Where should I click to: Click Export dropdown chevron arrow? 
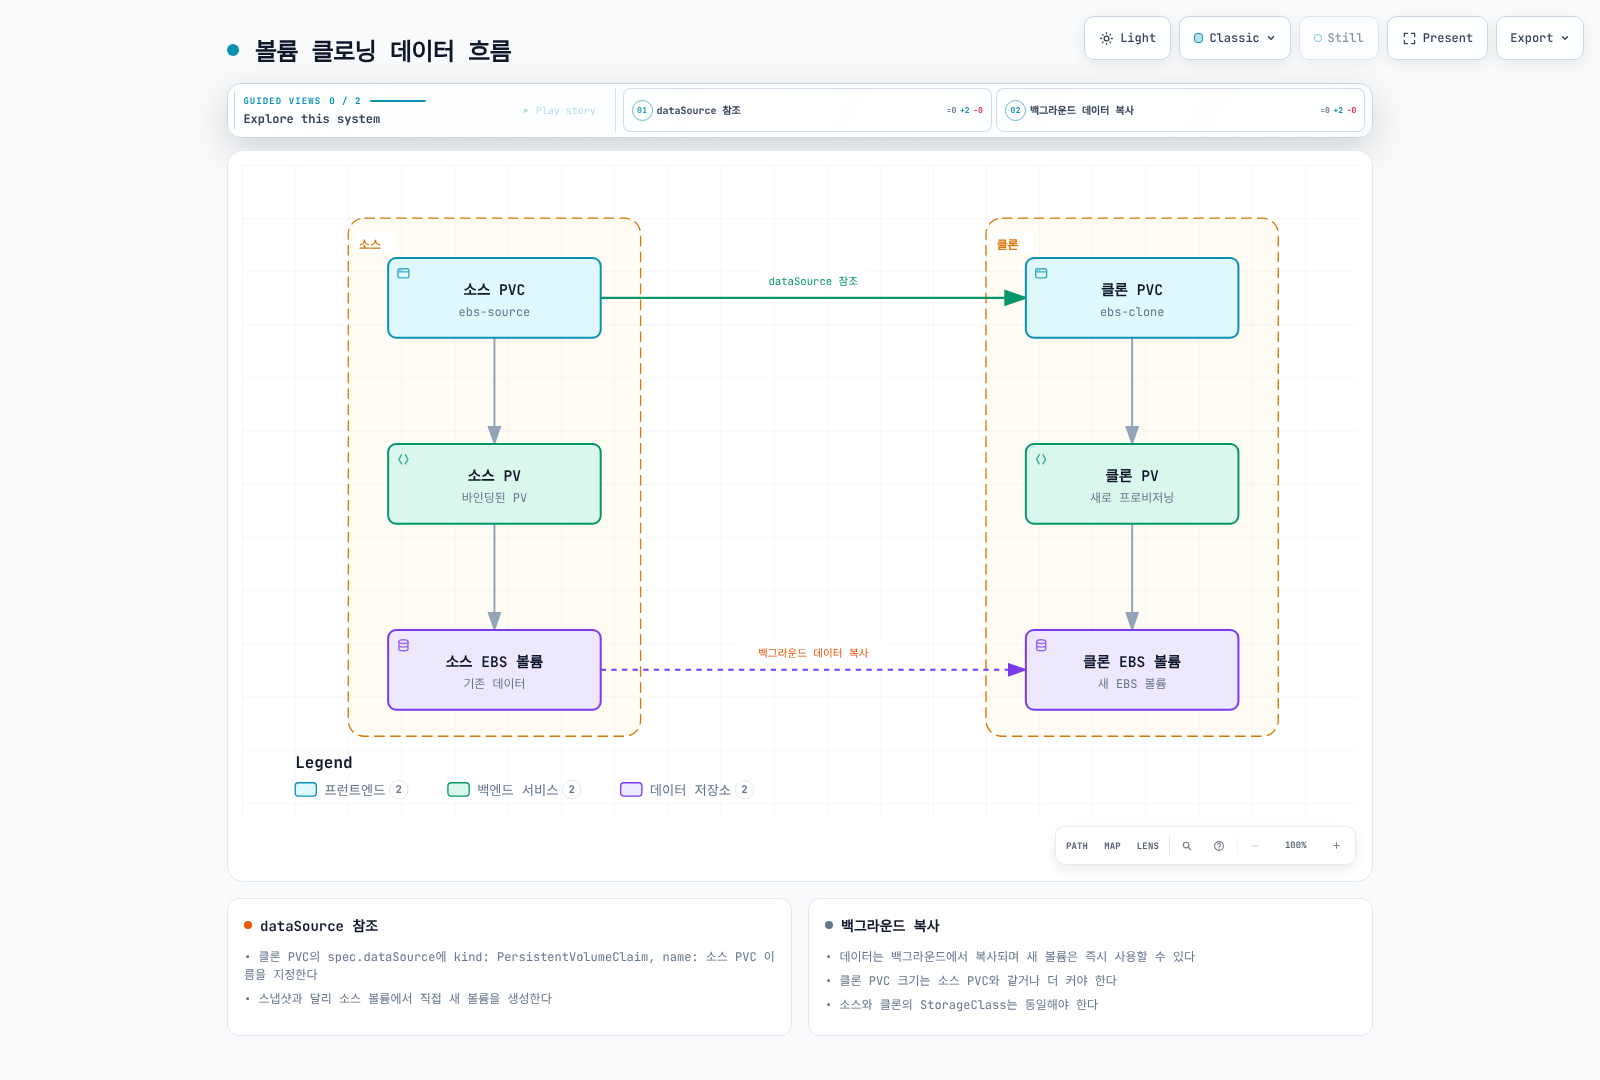click(1565, 38)
